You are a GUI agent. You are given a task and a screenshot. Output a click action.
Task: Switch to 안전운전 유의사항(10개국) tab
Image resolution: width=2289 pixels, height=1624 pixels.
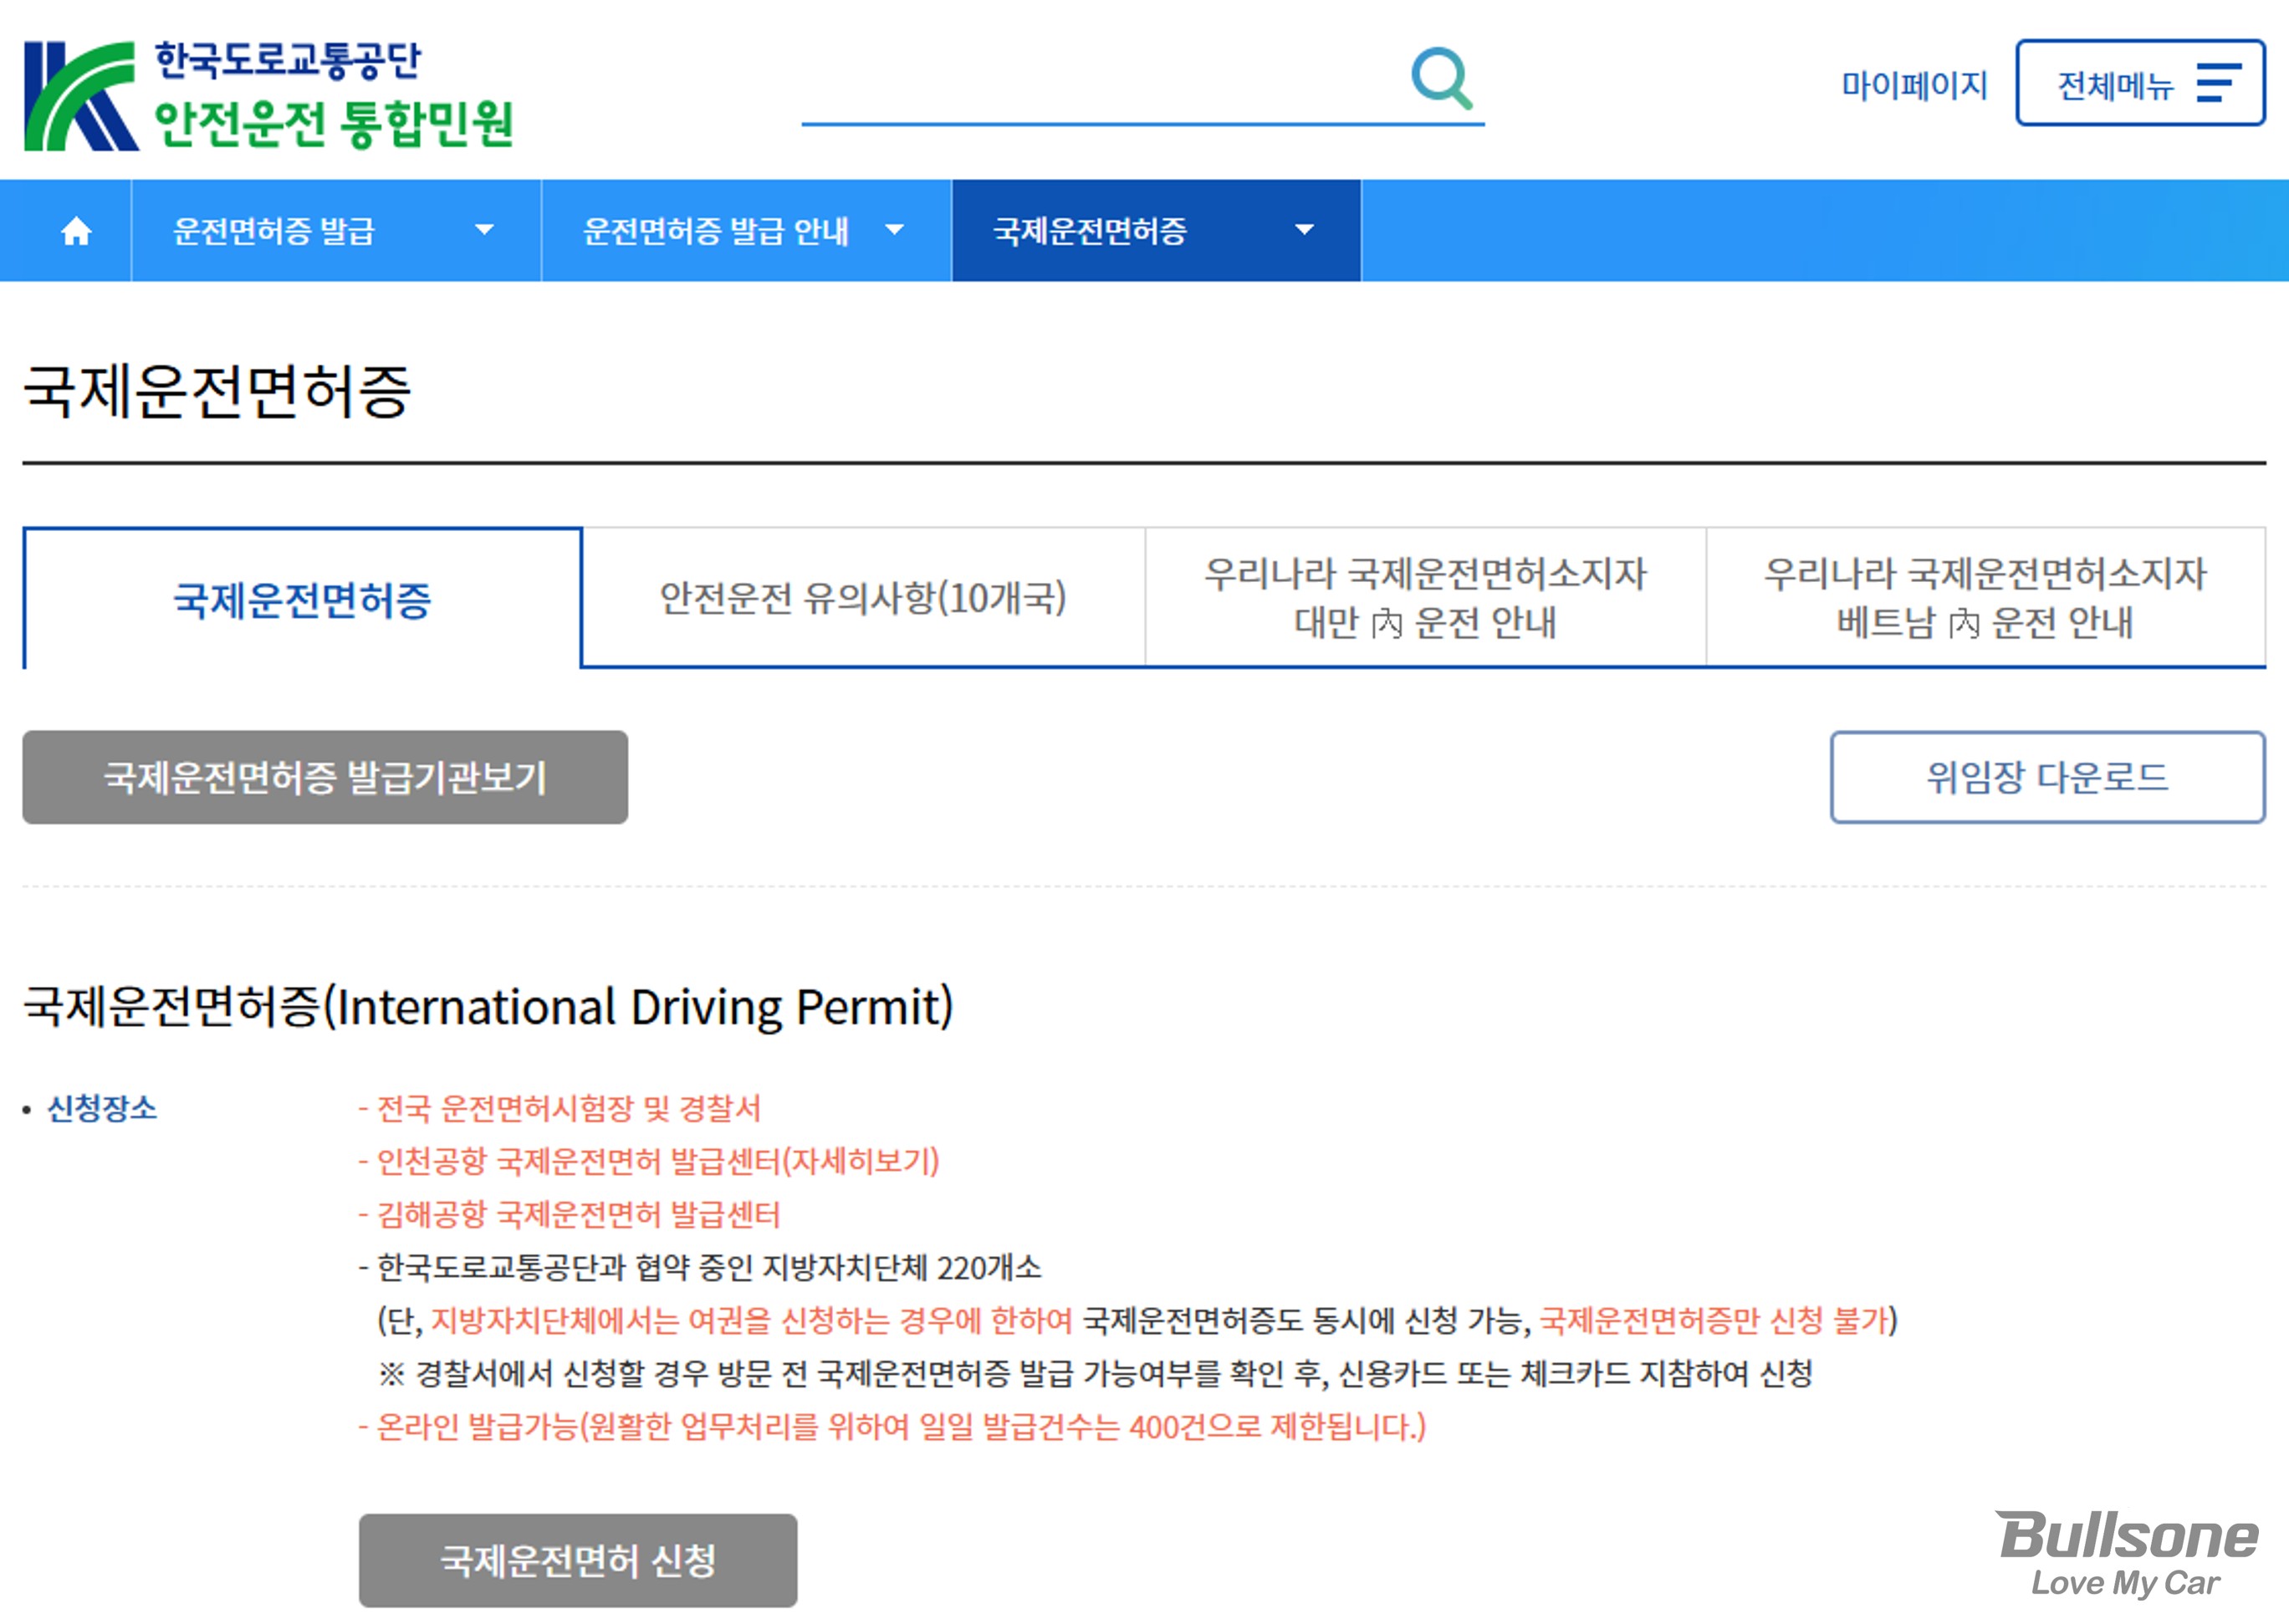tap(862, 598)
